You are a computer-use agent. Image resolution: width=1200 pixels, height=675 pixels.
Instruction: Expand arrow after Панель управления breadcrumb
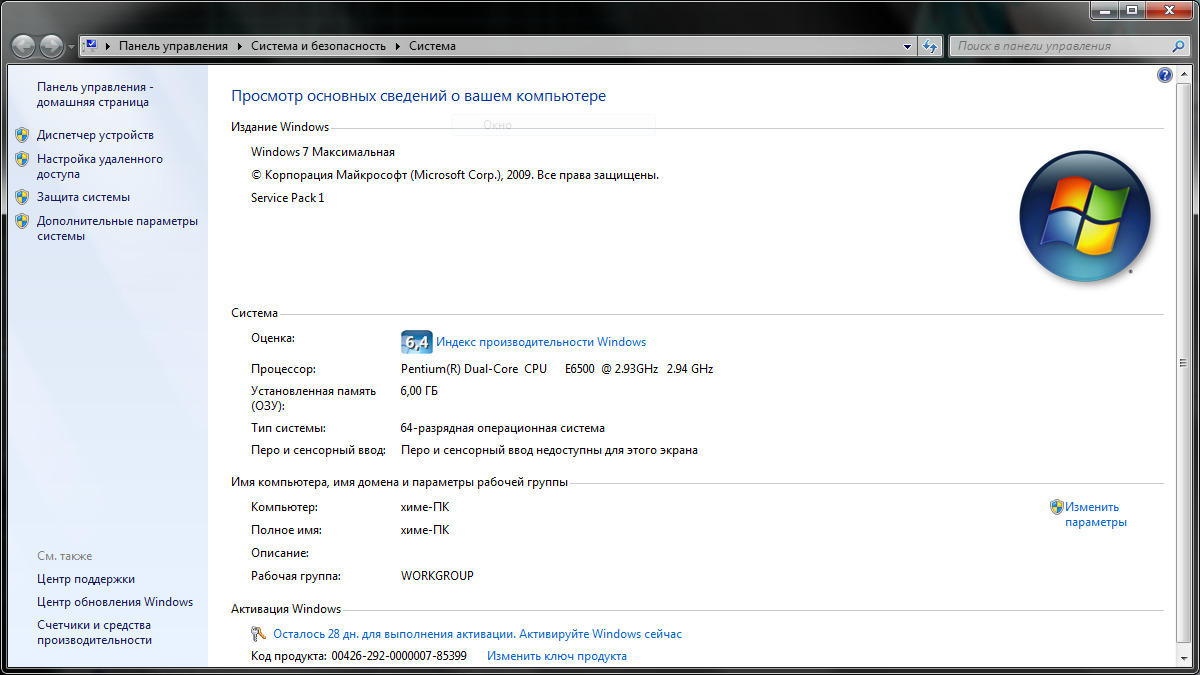(239, 46)
